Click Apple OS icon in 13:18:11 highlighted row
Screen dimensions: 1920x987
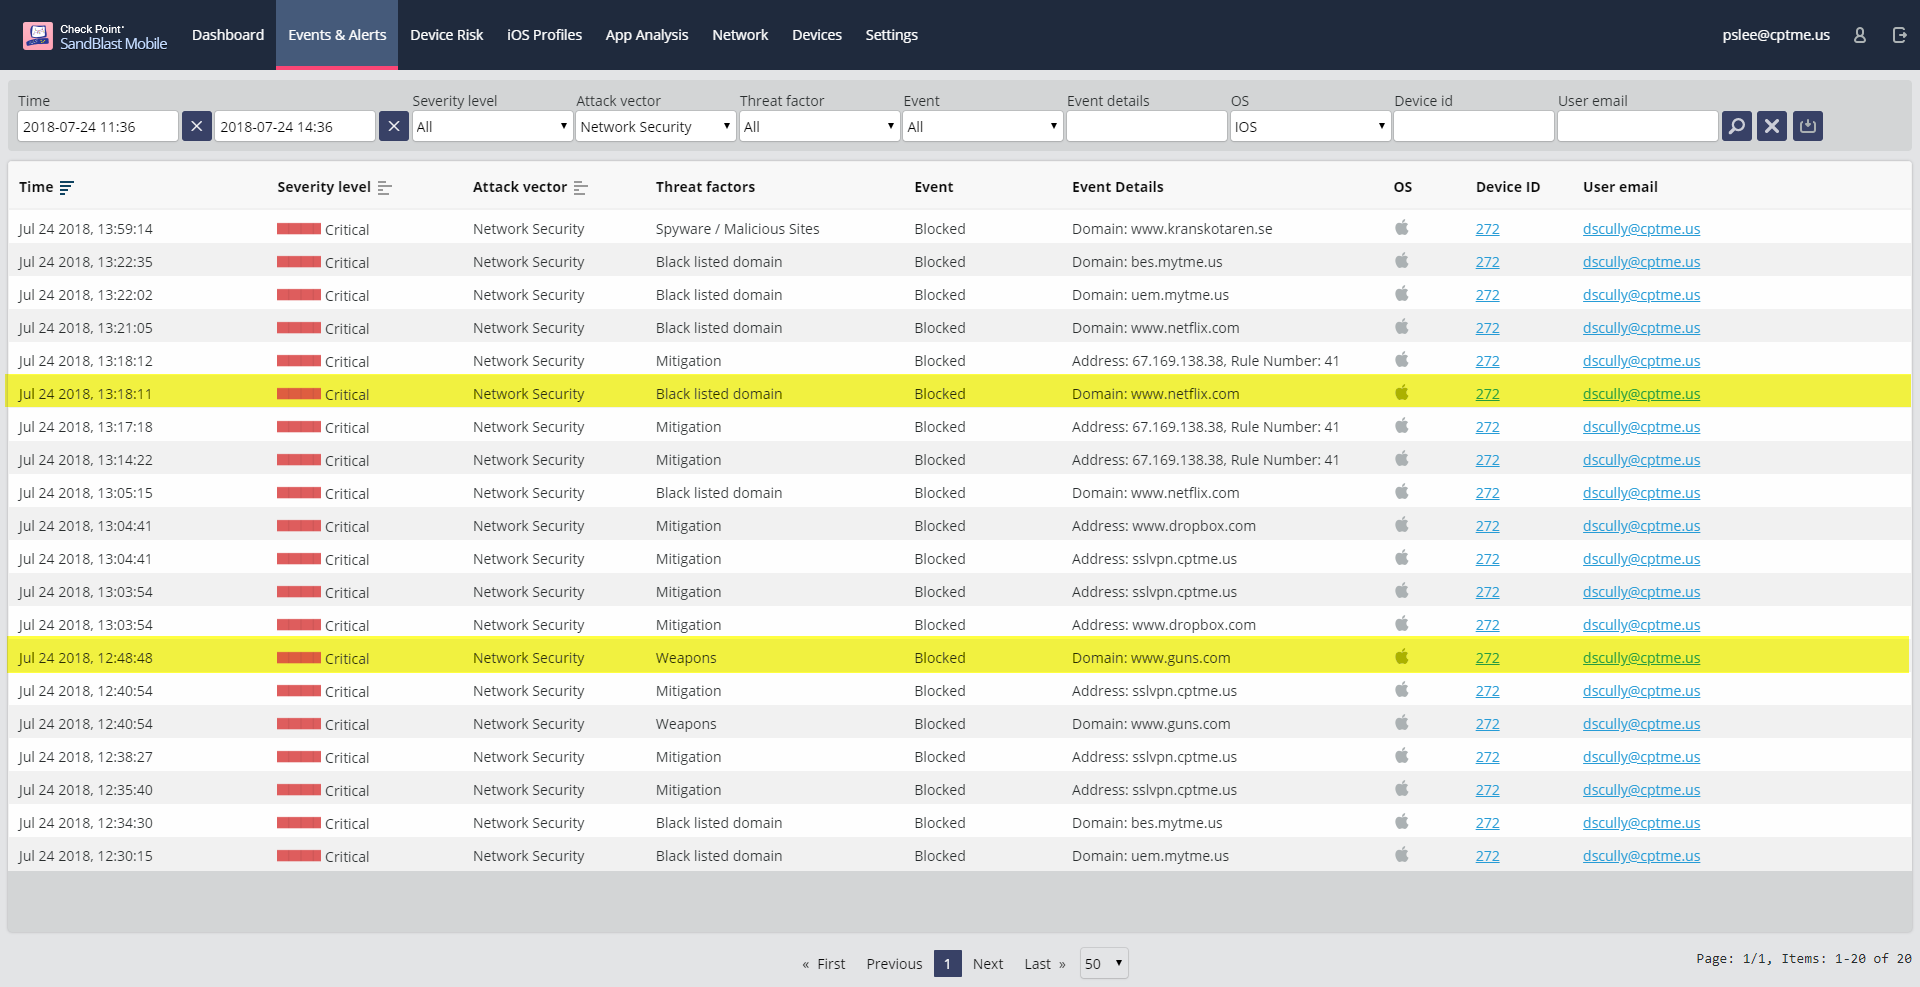(x=1402, y=393)
